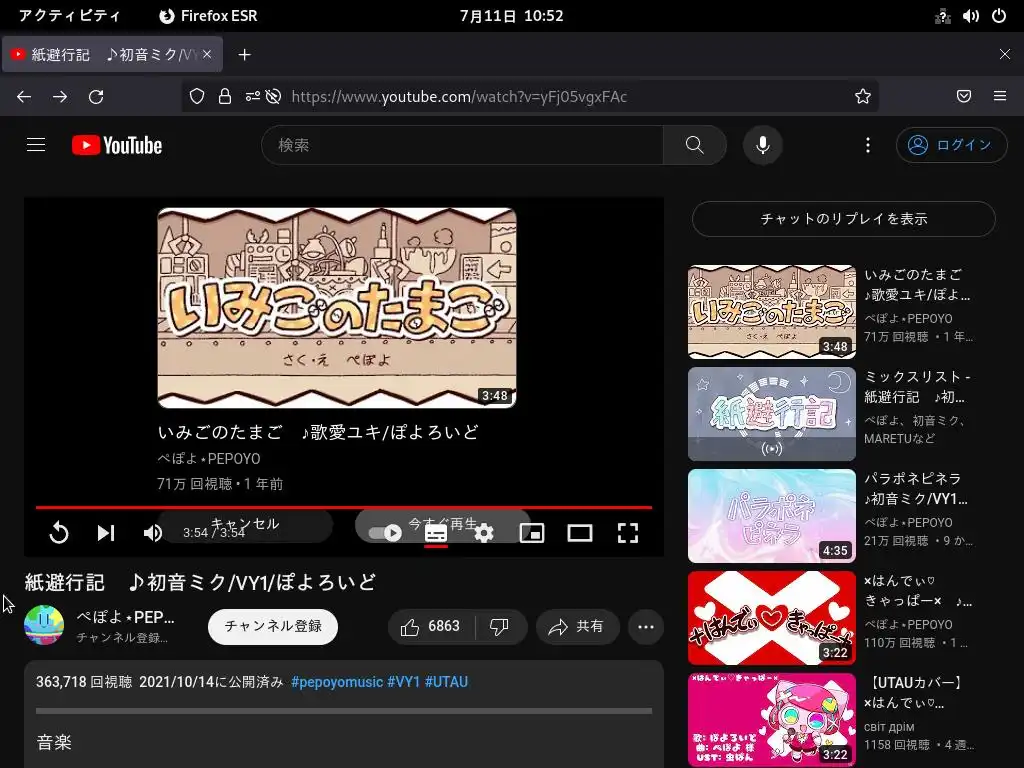Image resolution: width=1024 pixels, height=768 pixels.
Task: Open the #UTAU hashtag link
Action: point(447,682)
